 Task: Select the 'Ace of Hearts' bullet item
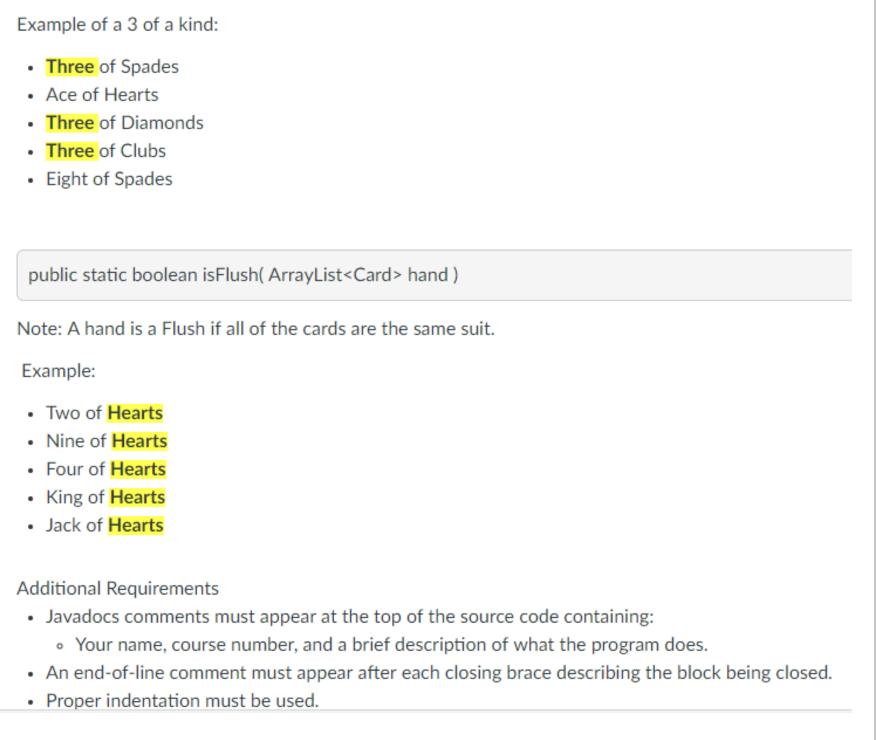click(102, 95)
